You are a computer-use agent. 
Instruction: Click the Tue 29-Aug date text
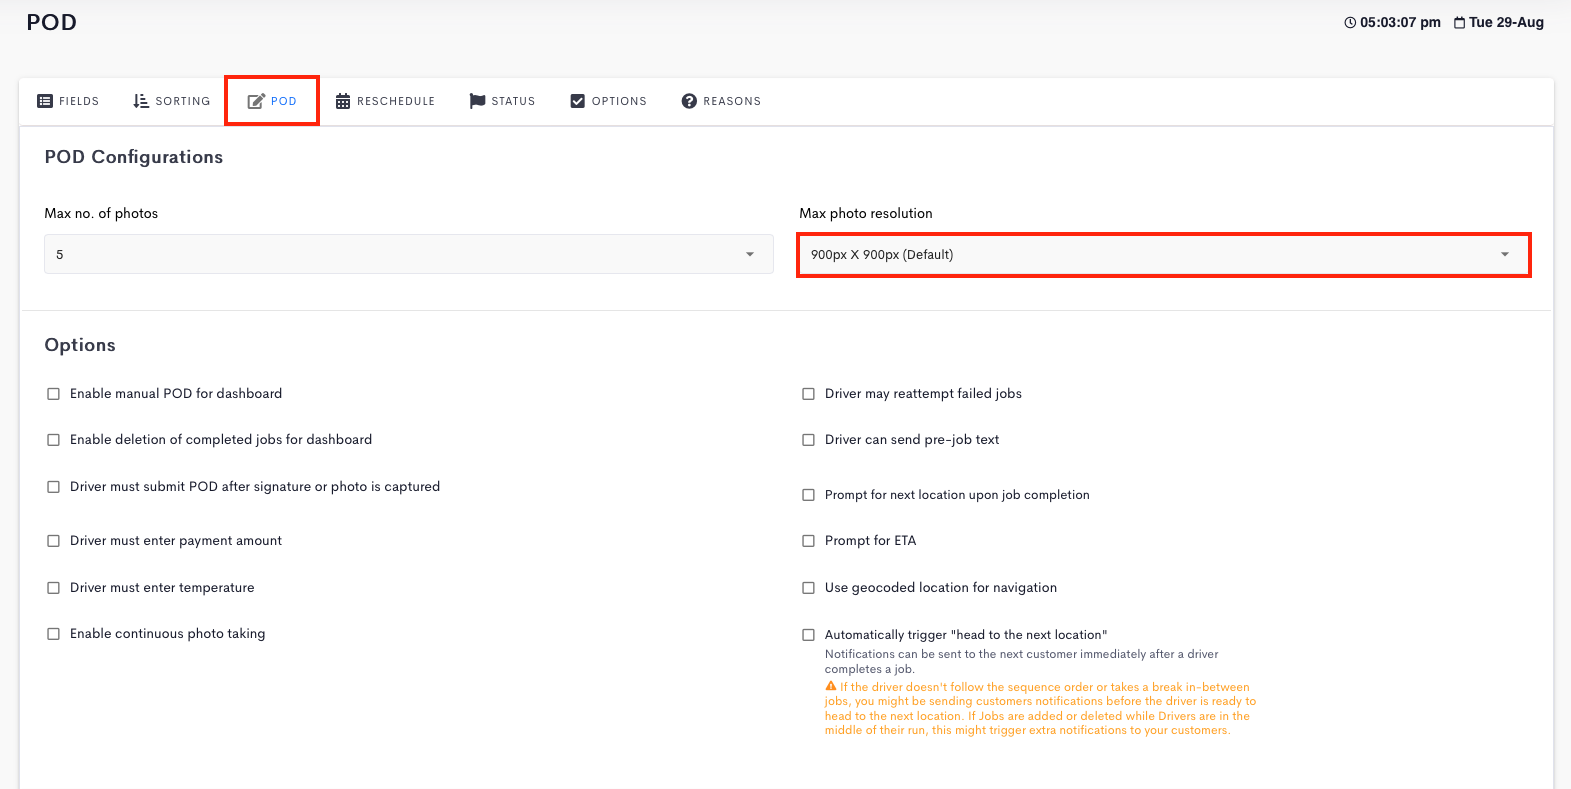pos(1506,22)
